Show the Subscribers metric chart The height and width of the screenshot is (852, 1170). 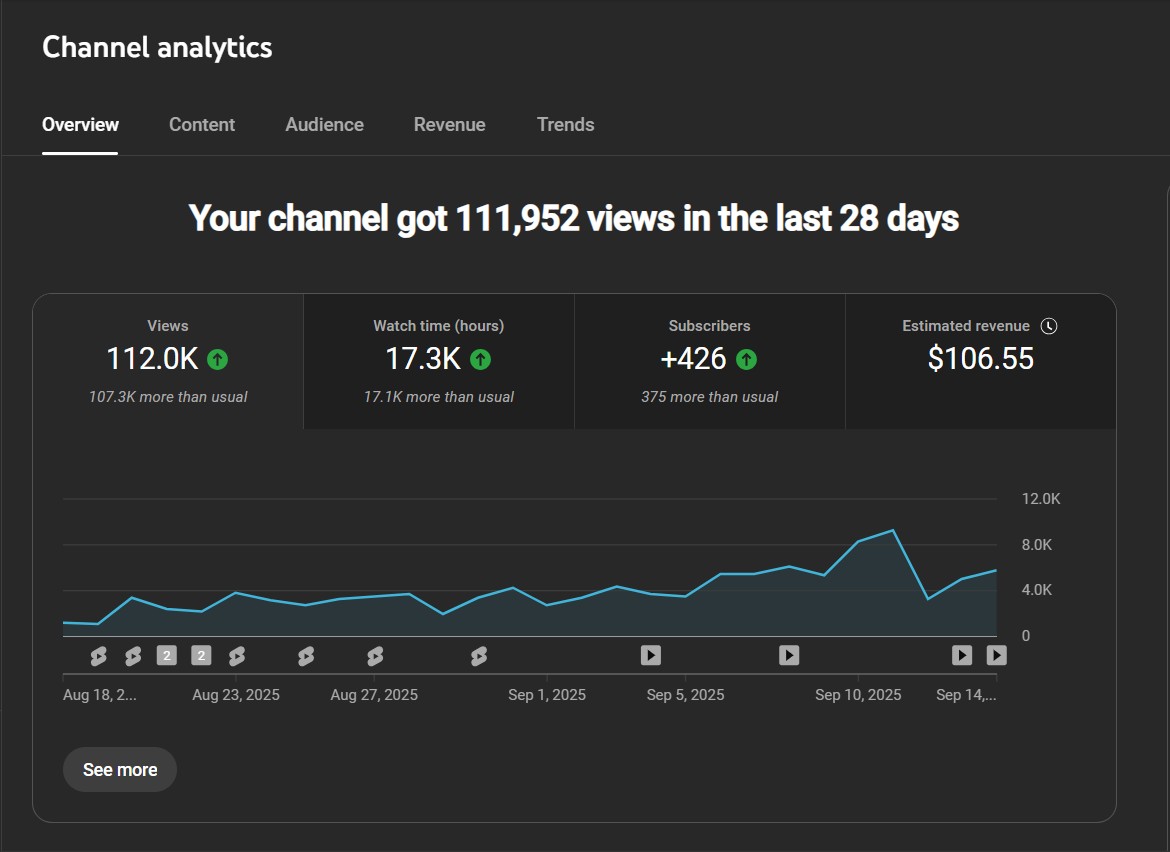(x=709, y=361)
